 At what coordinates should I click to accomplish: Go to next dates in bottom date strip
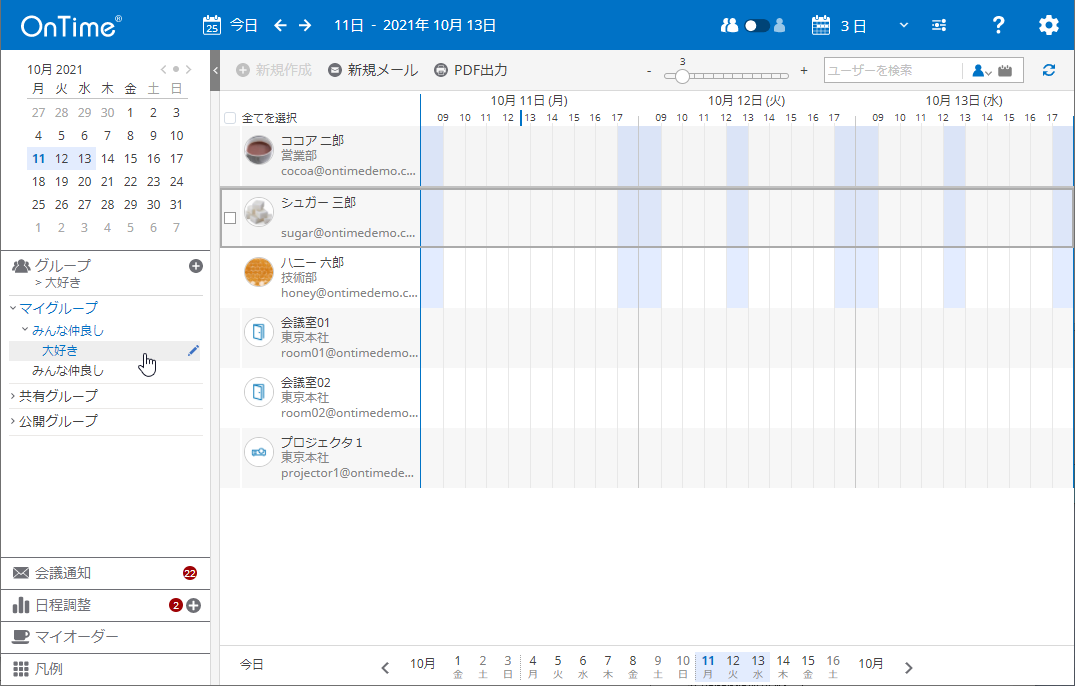[908, 667]
